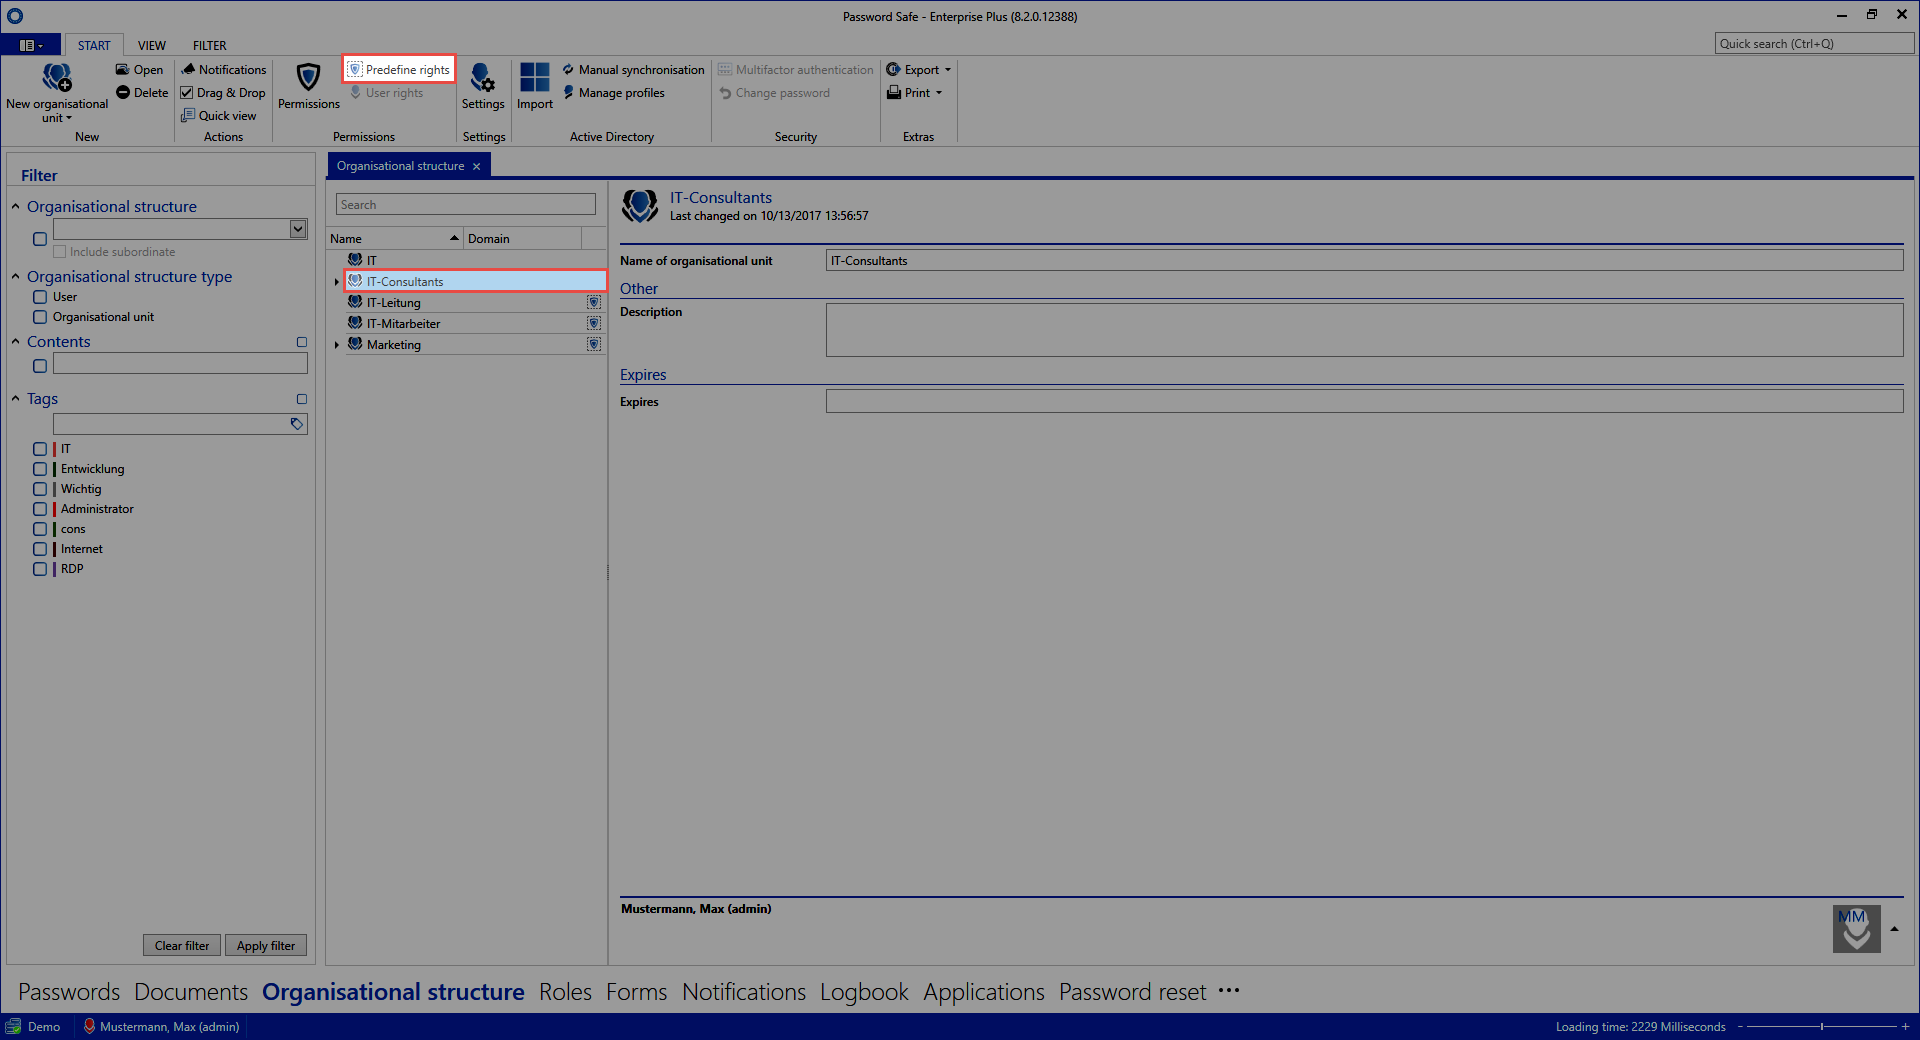Open the Roles module
The height and width of the screenshot is (1040, 1920).
click(565, 992)
